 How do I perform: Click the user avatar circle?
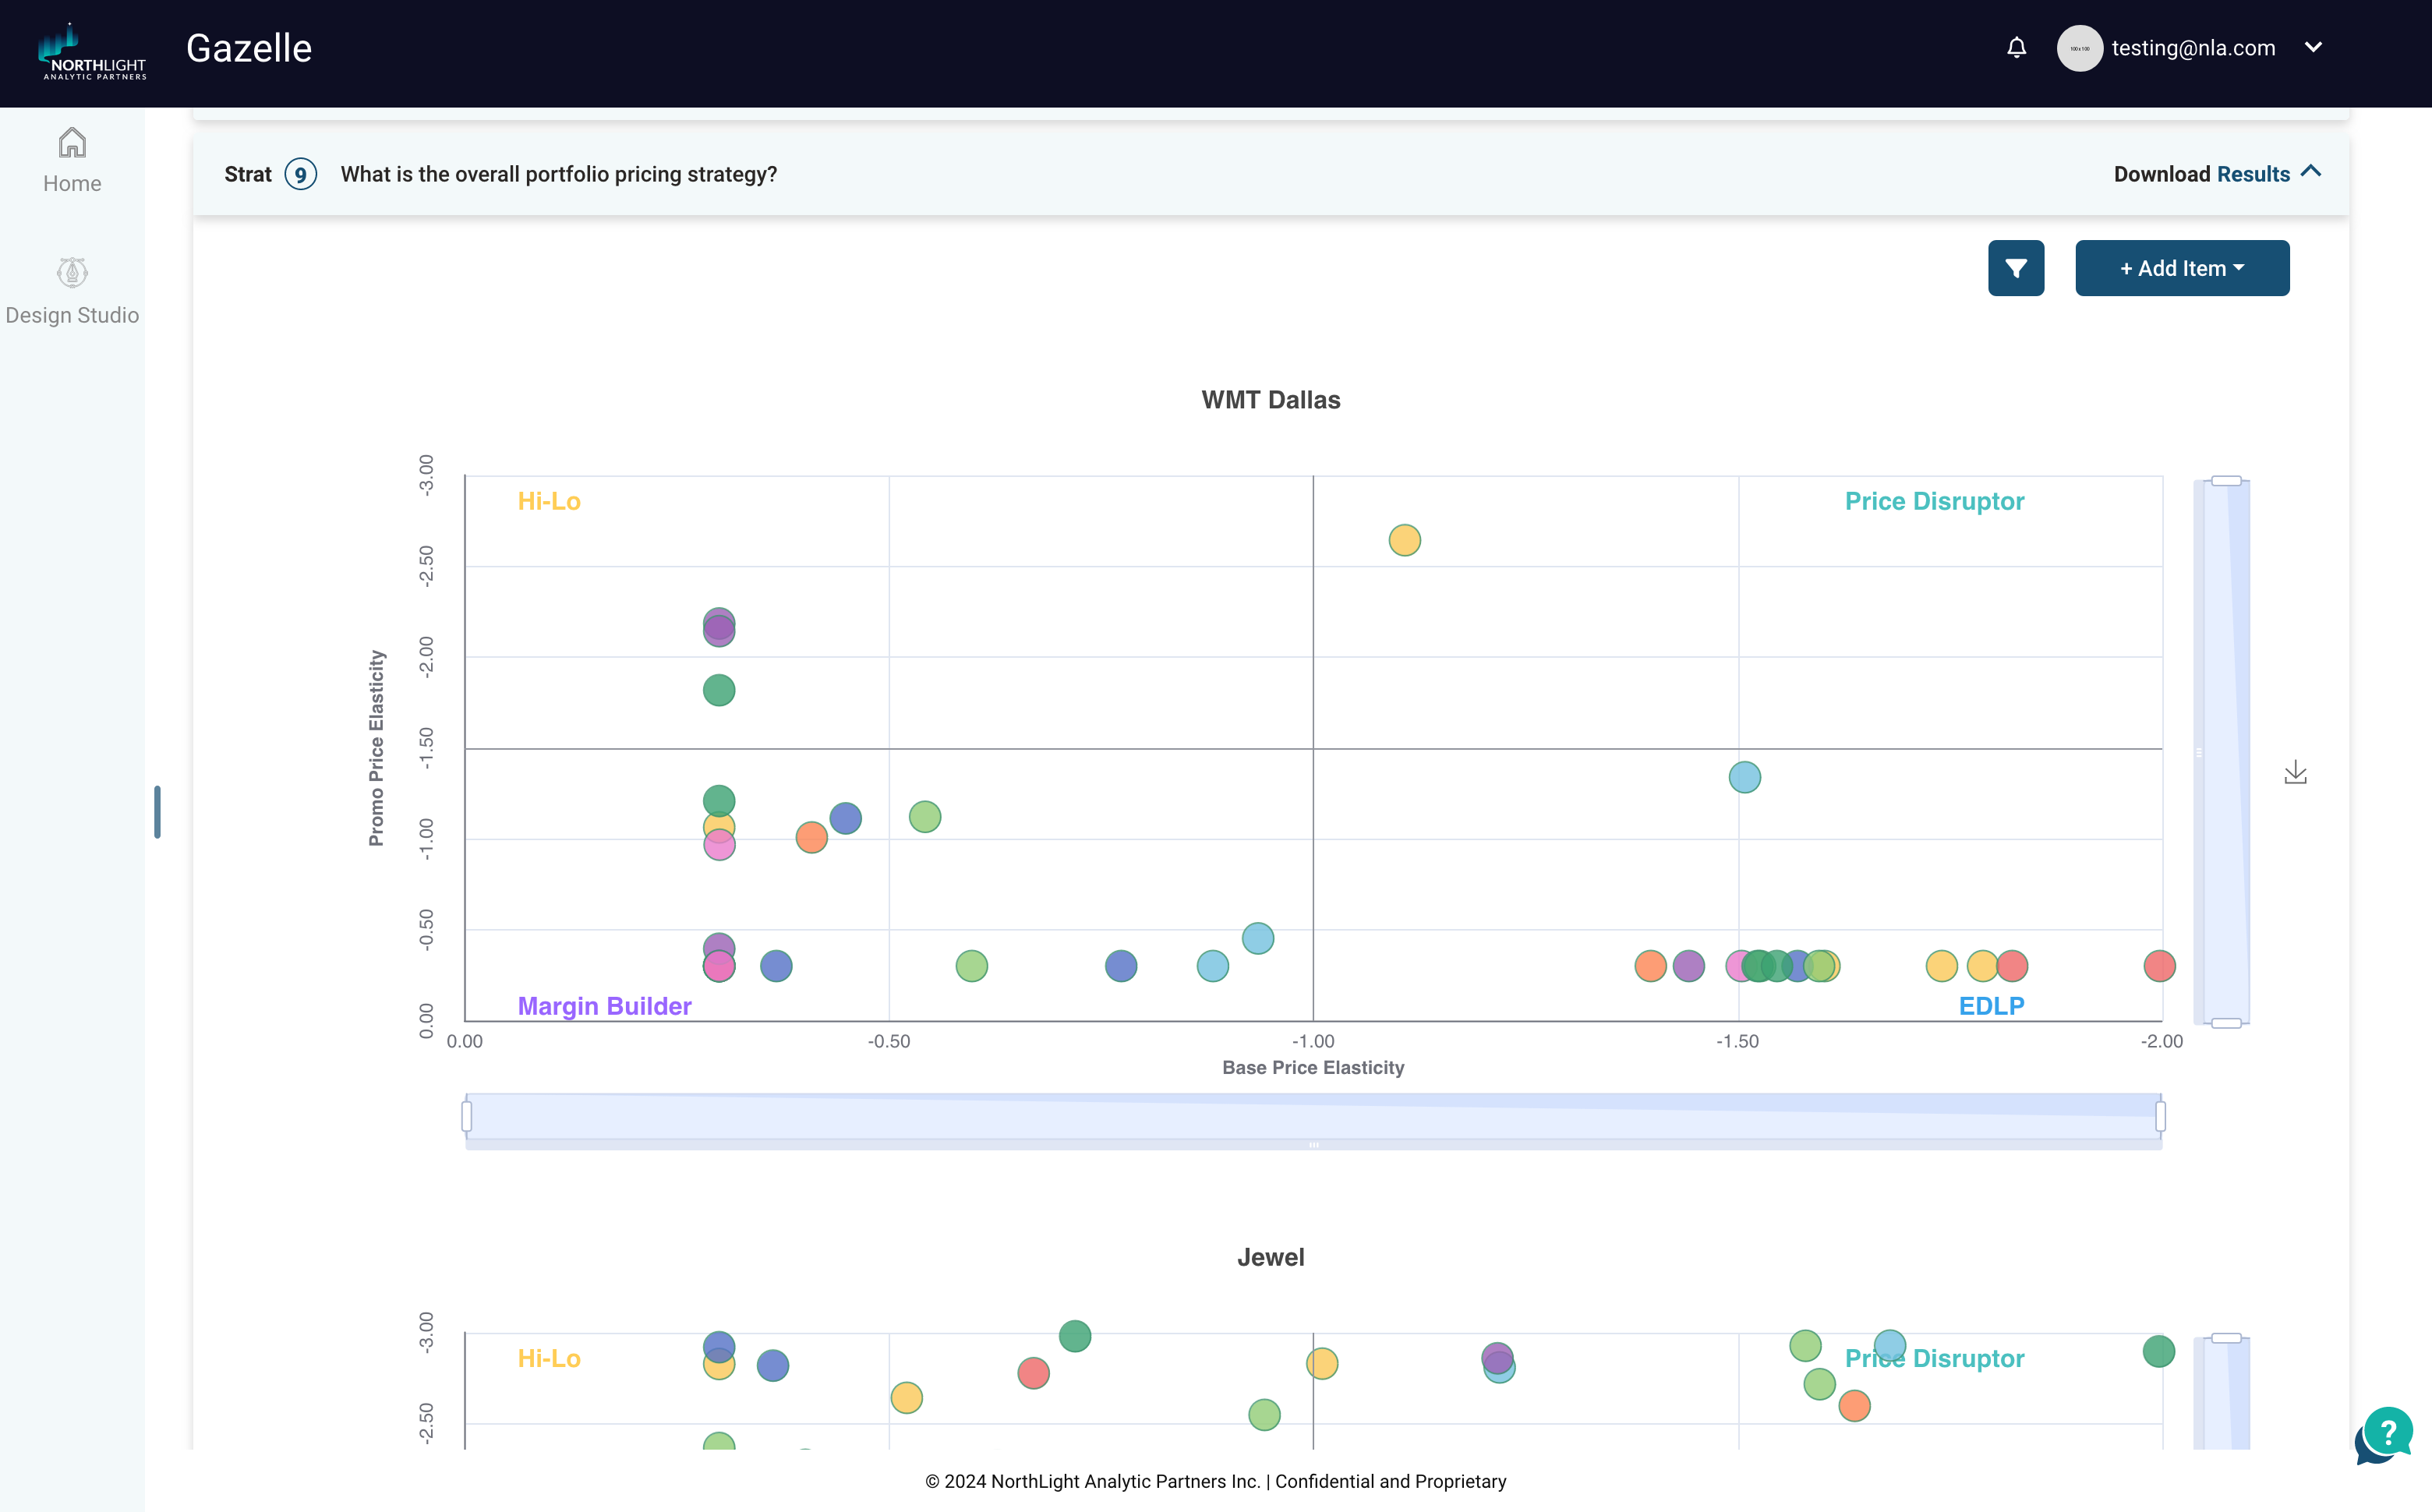2079,48
